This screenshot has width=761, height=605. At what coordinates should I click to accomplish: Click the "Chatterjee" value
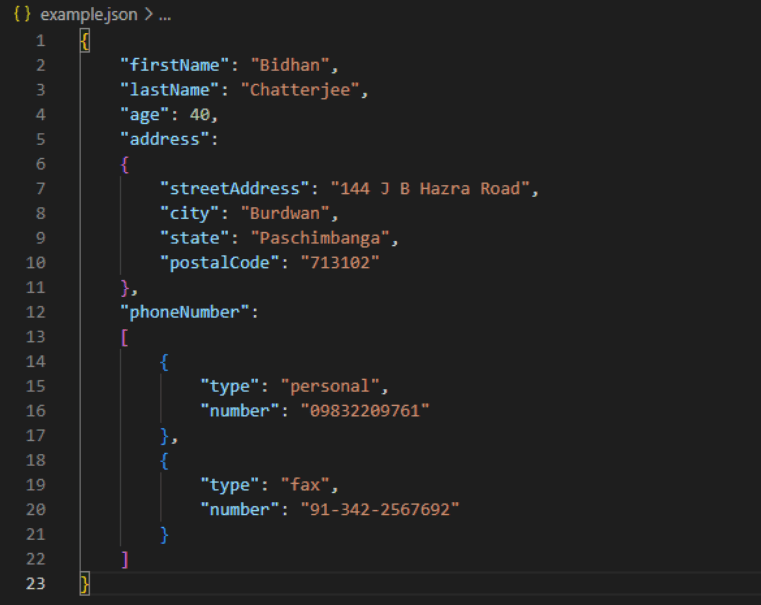pyautogui.click(x=300, y=90)
